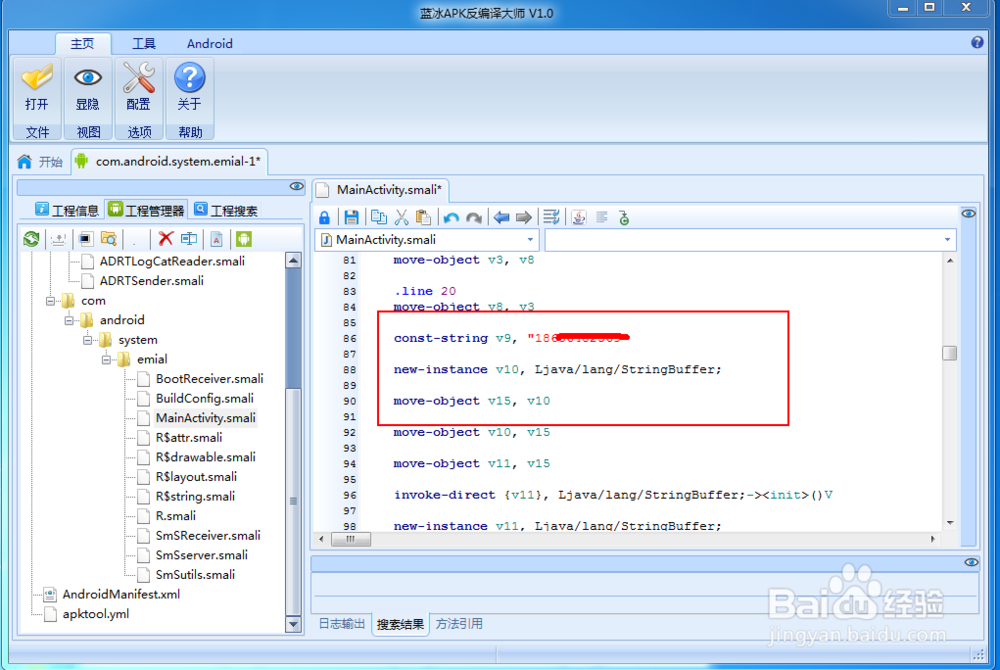Select BootReceiver.smali in the tree
This screenshot has width=1000, height=670.
[209, 379]
